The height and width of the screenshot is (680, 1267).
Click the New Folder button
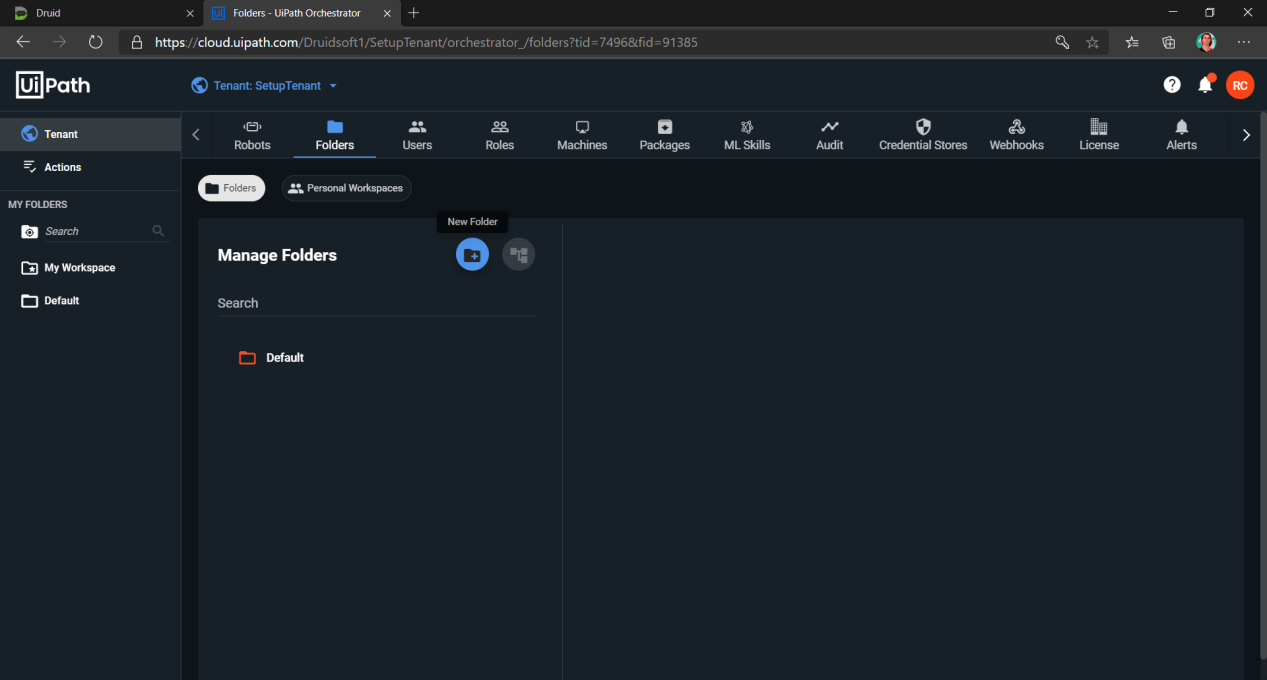pos(472,255)
